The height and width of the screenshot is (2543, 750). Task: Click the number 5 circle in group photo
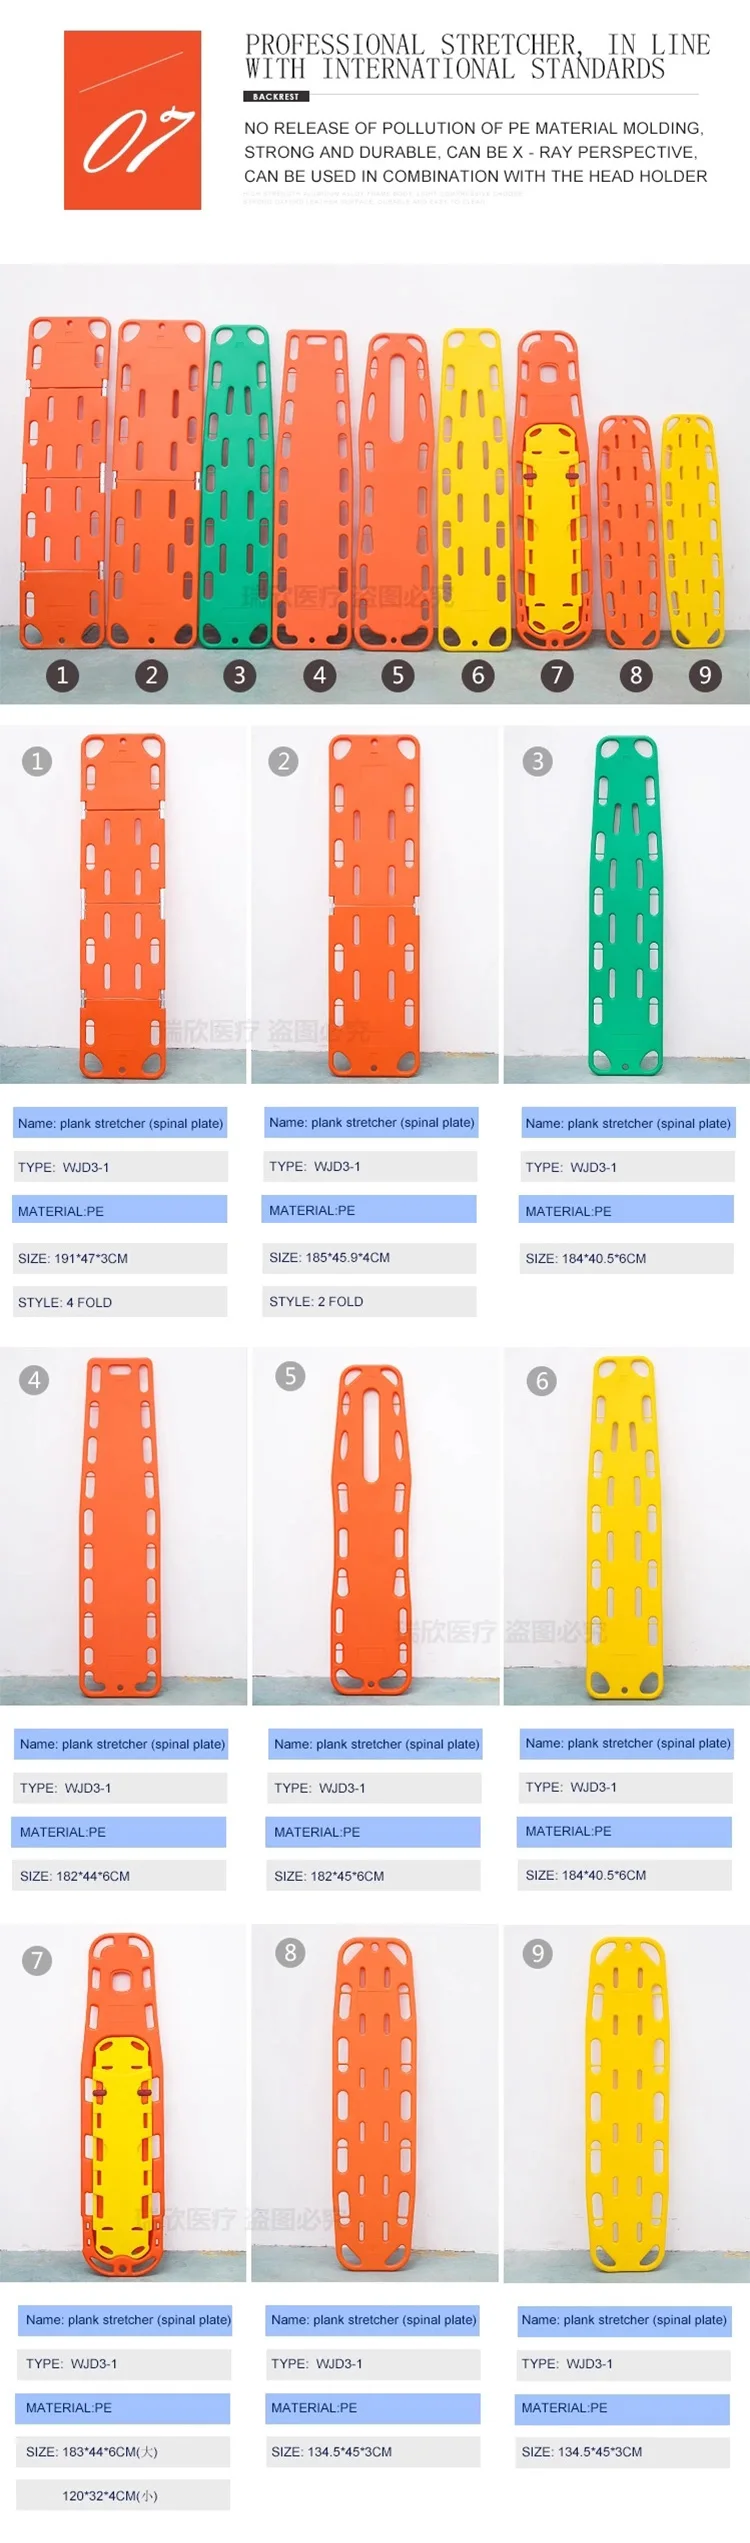tap(398, 675)
